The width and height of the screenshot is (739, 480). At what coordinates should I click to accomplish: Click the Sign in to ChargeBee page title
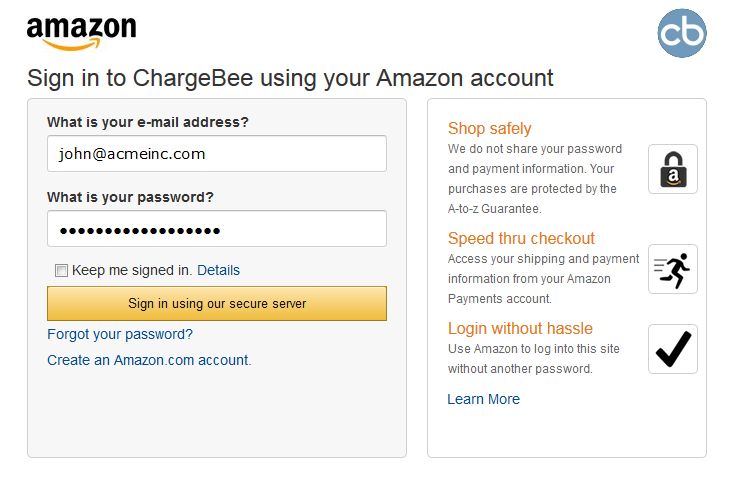[290, 78]
